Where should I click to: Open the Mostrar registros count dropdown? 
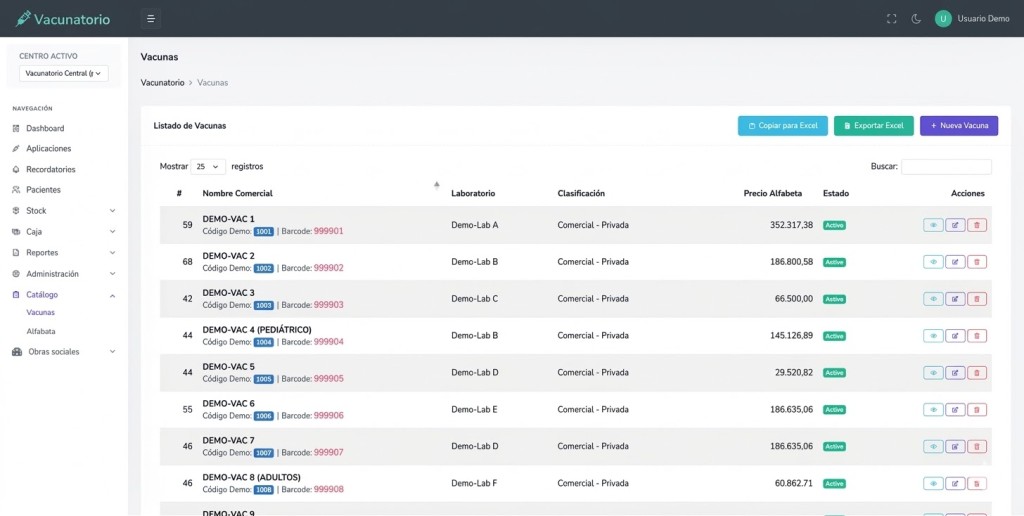(209, 167)
